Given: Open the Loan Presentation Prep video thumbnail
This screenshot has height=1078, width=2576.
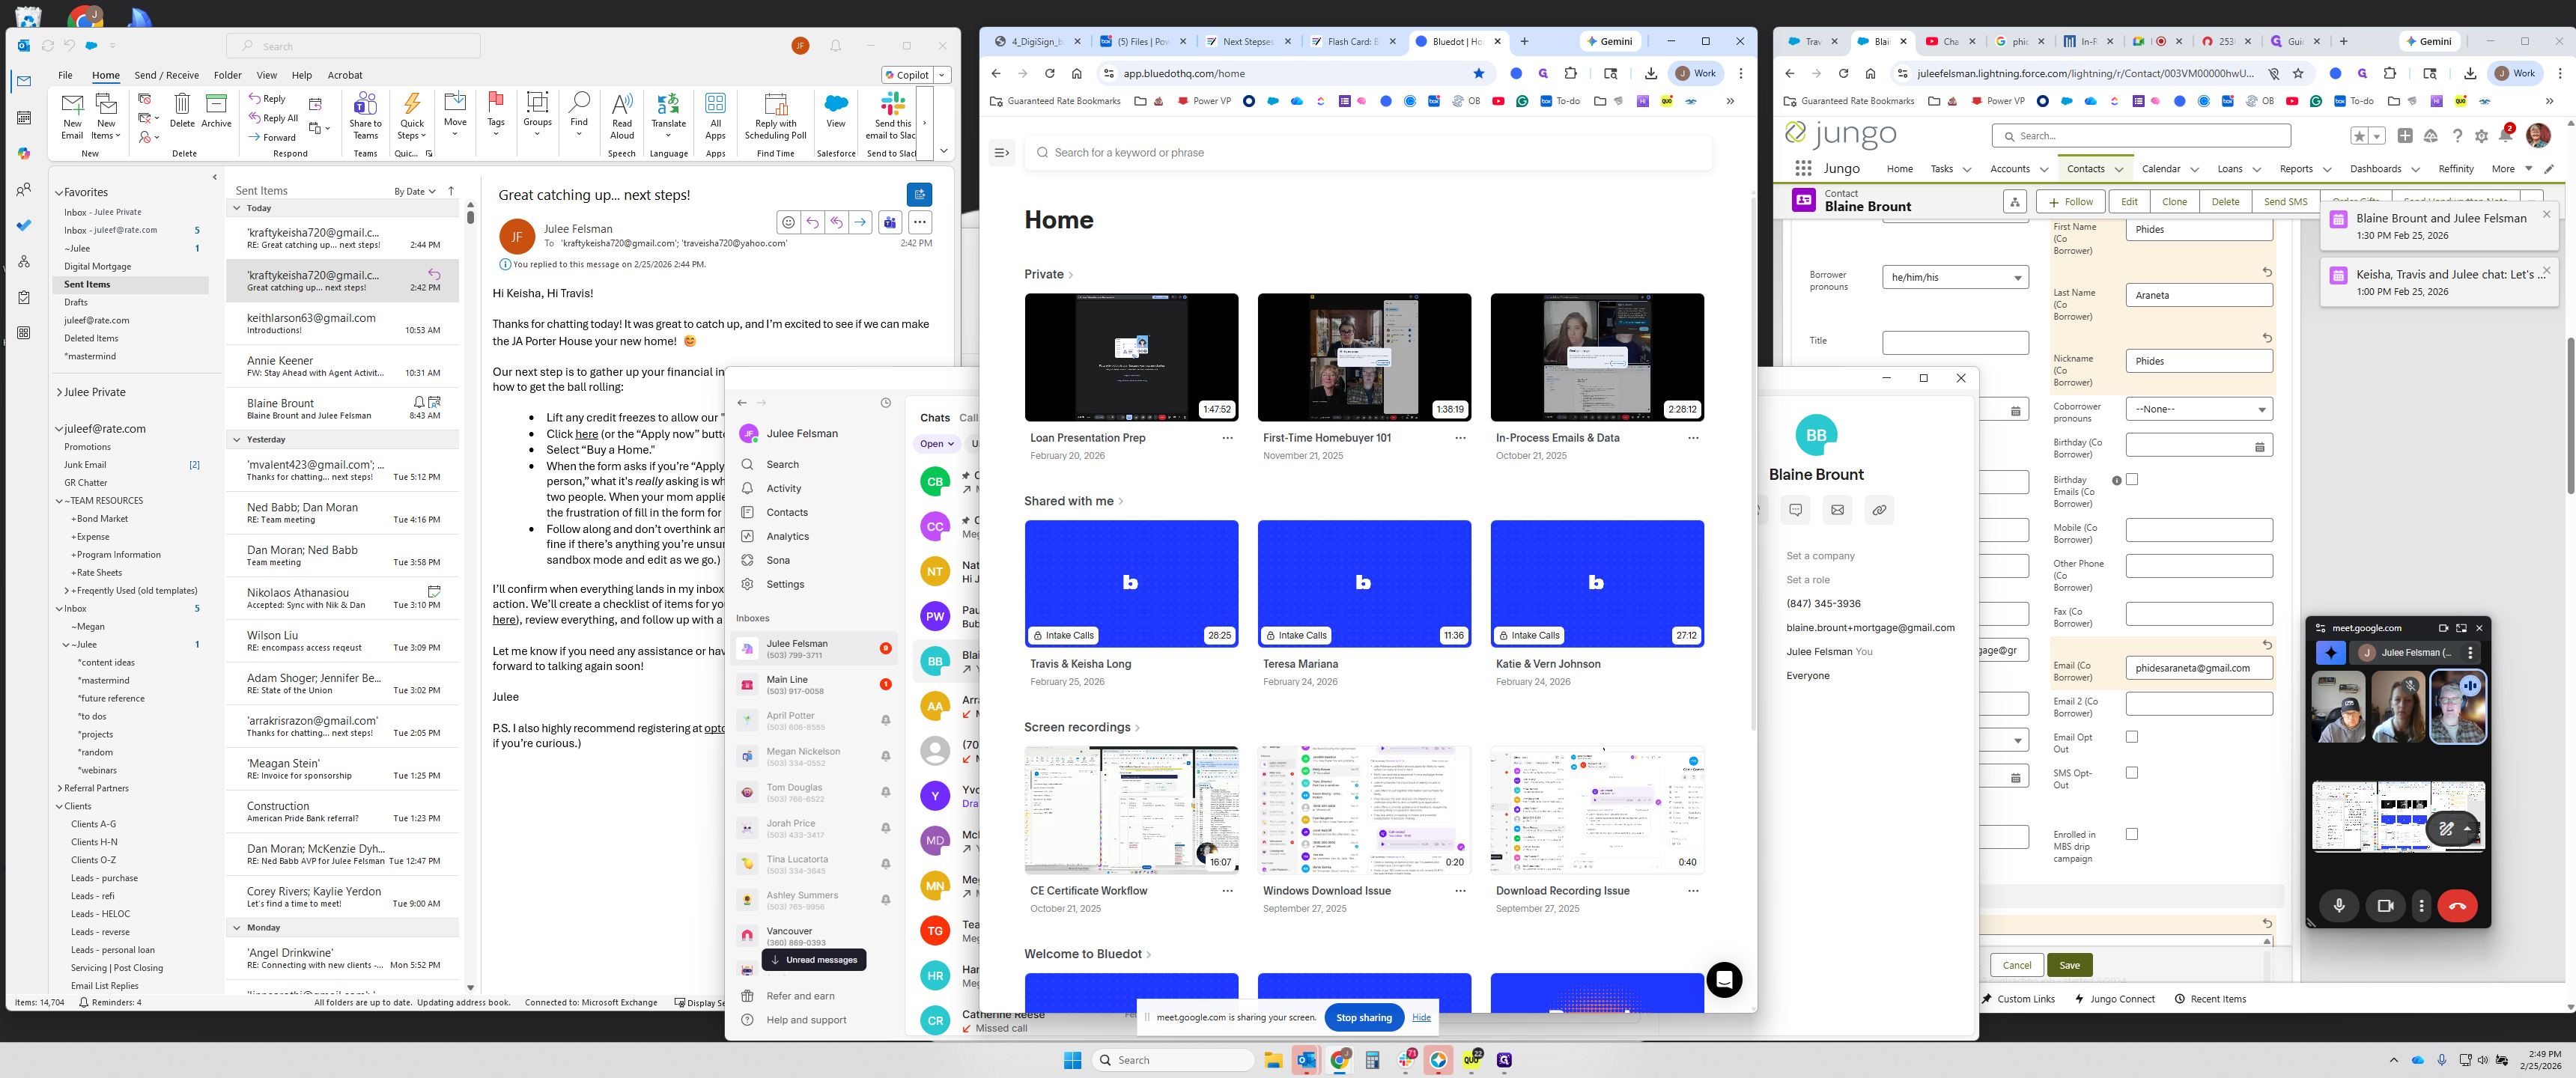Looking at the screenshot, I should [1131, 357].
